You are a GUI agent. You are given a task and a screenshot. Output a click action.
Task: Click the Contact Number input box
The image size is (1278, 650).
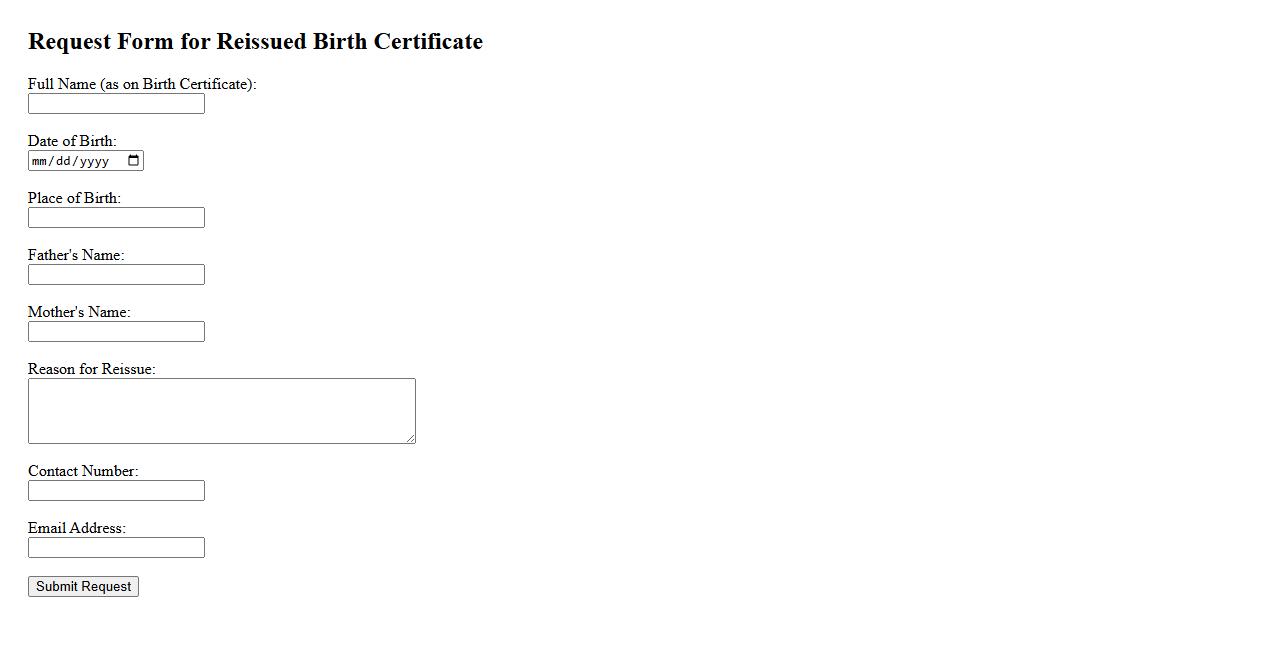[116, 491]
